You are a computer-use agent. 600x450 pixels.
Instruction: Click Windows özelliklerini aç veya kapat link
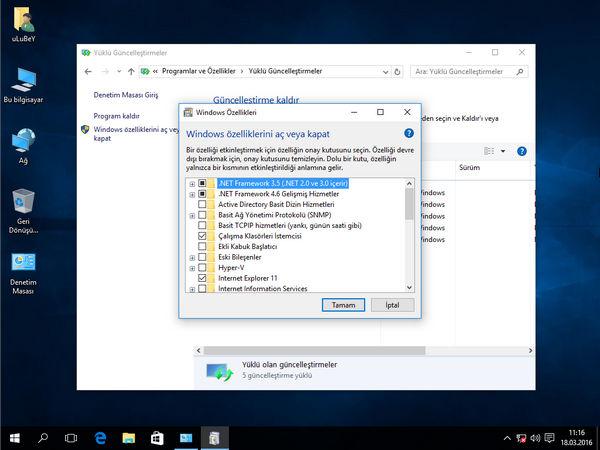(x=136, y=134)
